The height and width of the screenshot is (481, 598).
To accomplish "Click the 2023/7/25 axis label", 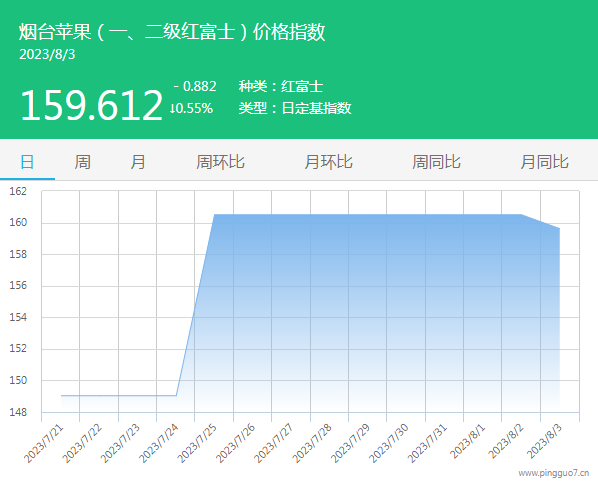I will pyautogui.click(x=198, y=443).
